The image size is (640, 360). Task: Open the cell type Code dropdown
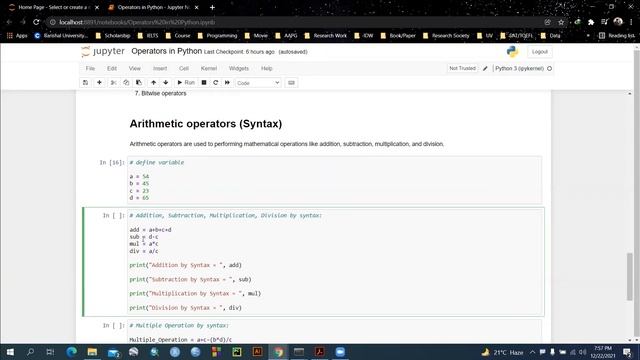click(258, 83)
